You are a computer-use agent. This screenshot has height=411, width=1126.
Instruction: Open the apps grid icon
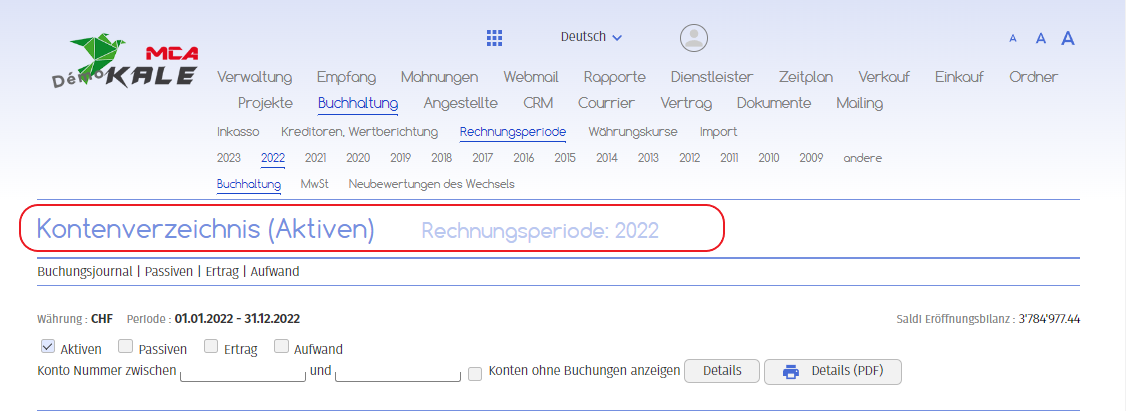[494, 38]
